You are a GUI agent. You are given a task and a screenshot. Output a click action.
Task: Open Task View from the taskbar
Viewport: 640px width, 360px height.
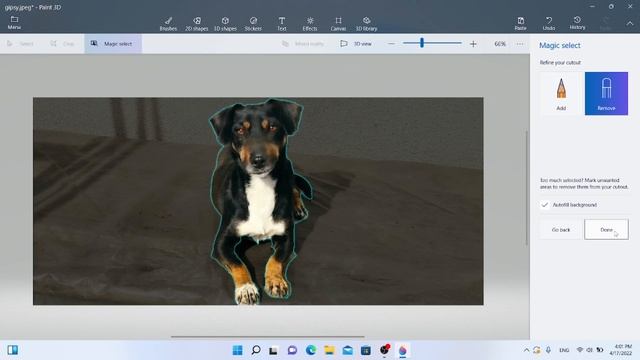pos(273,350)
